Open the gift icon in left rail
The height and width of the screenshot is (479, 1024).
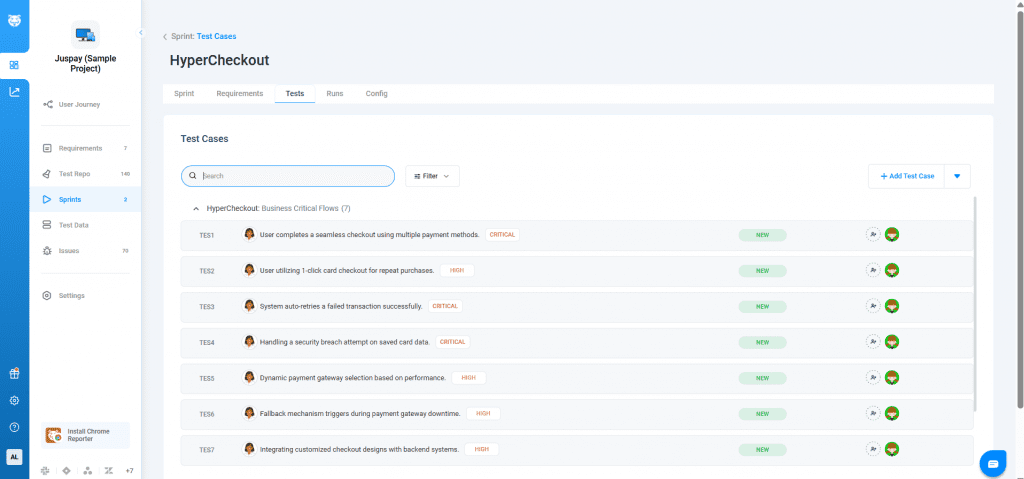coord(14,372)
